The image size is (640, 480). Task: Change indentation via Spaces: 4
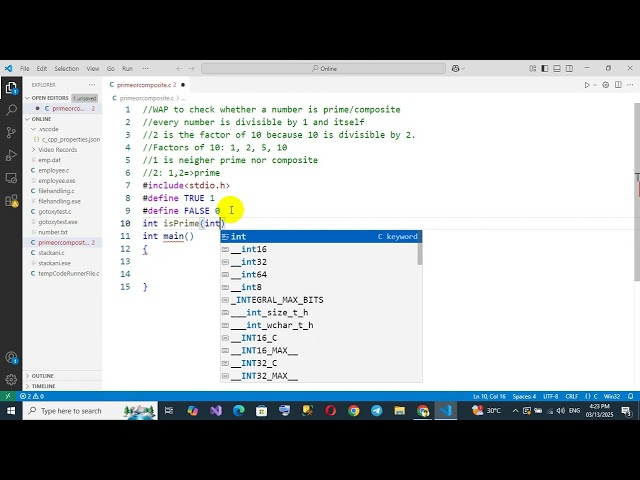pos(524,396)
